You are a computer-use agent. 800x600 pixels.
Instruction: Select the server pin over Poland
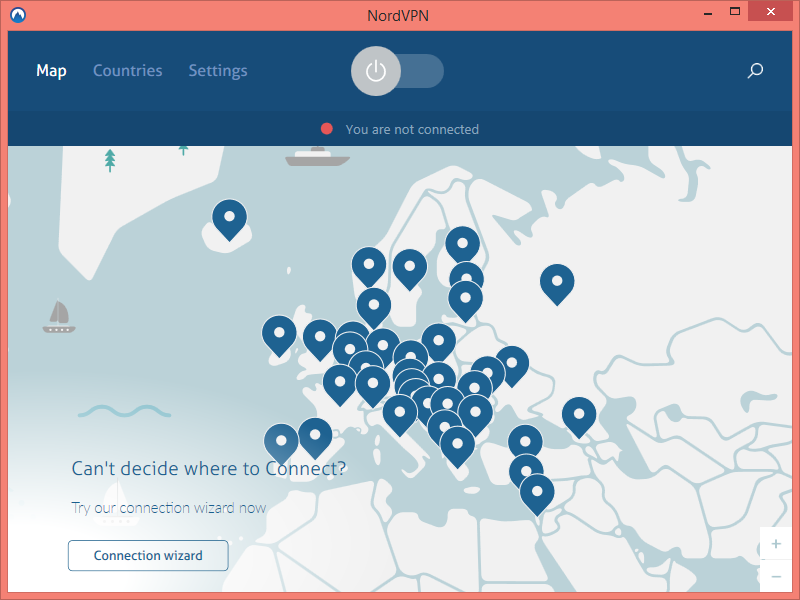(439, 343)
